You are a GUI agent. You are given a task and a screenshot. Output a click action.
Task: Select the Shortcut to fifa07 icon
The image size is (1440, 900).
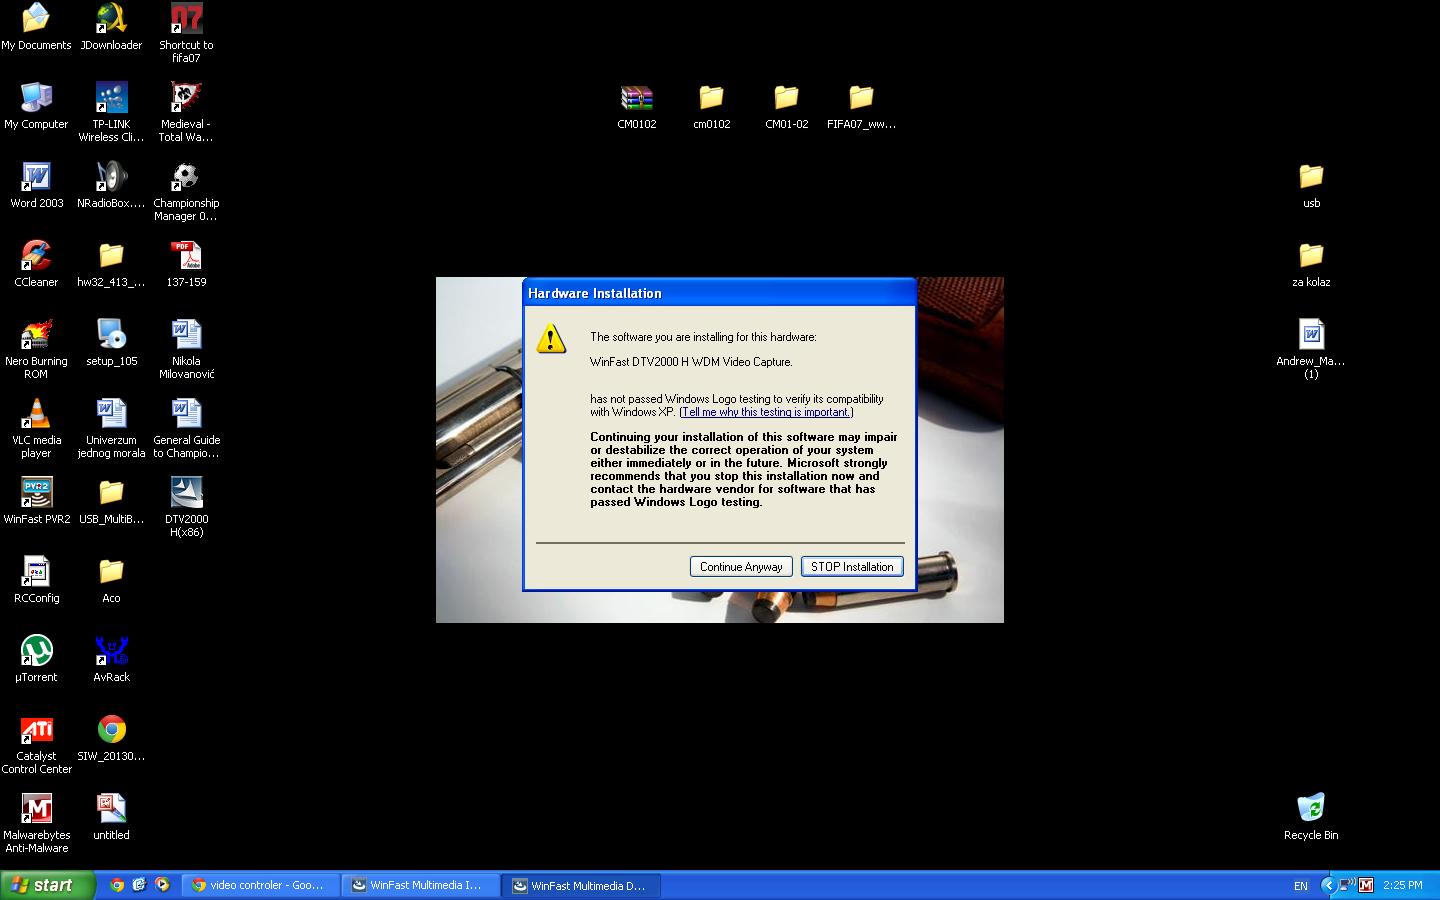tap(186, 33)
